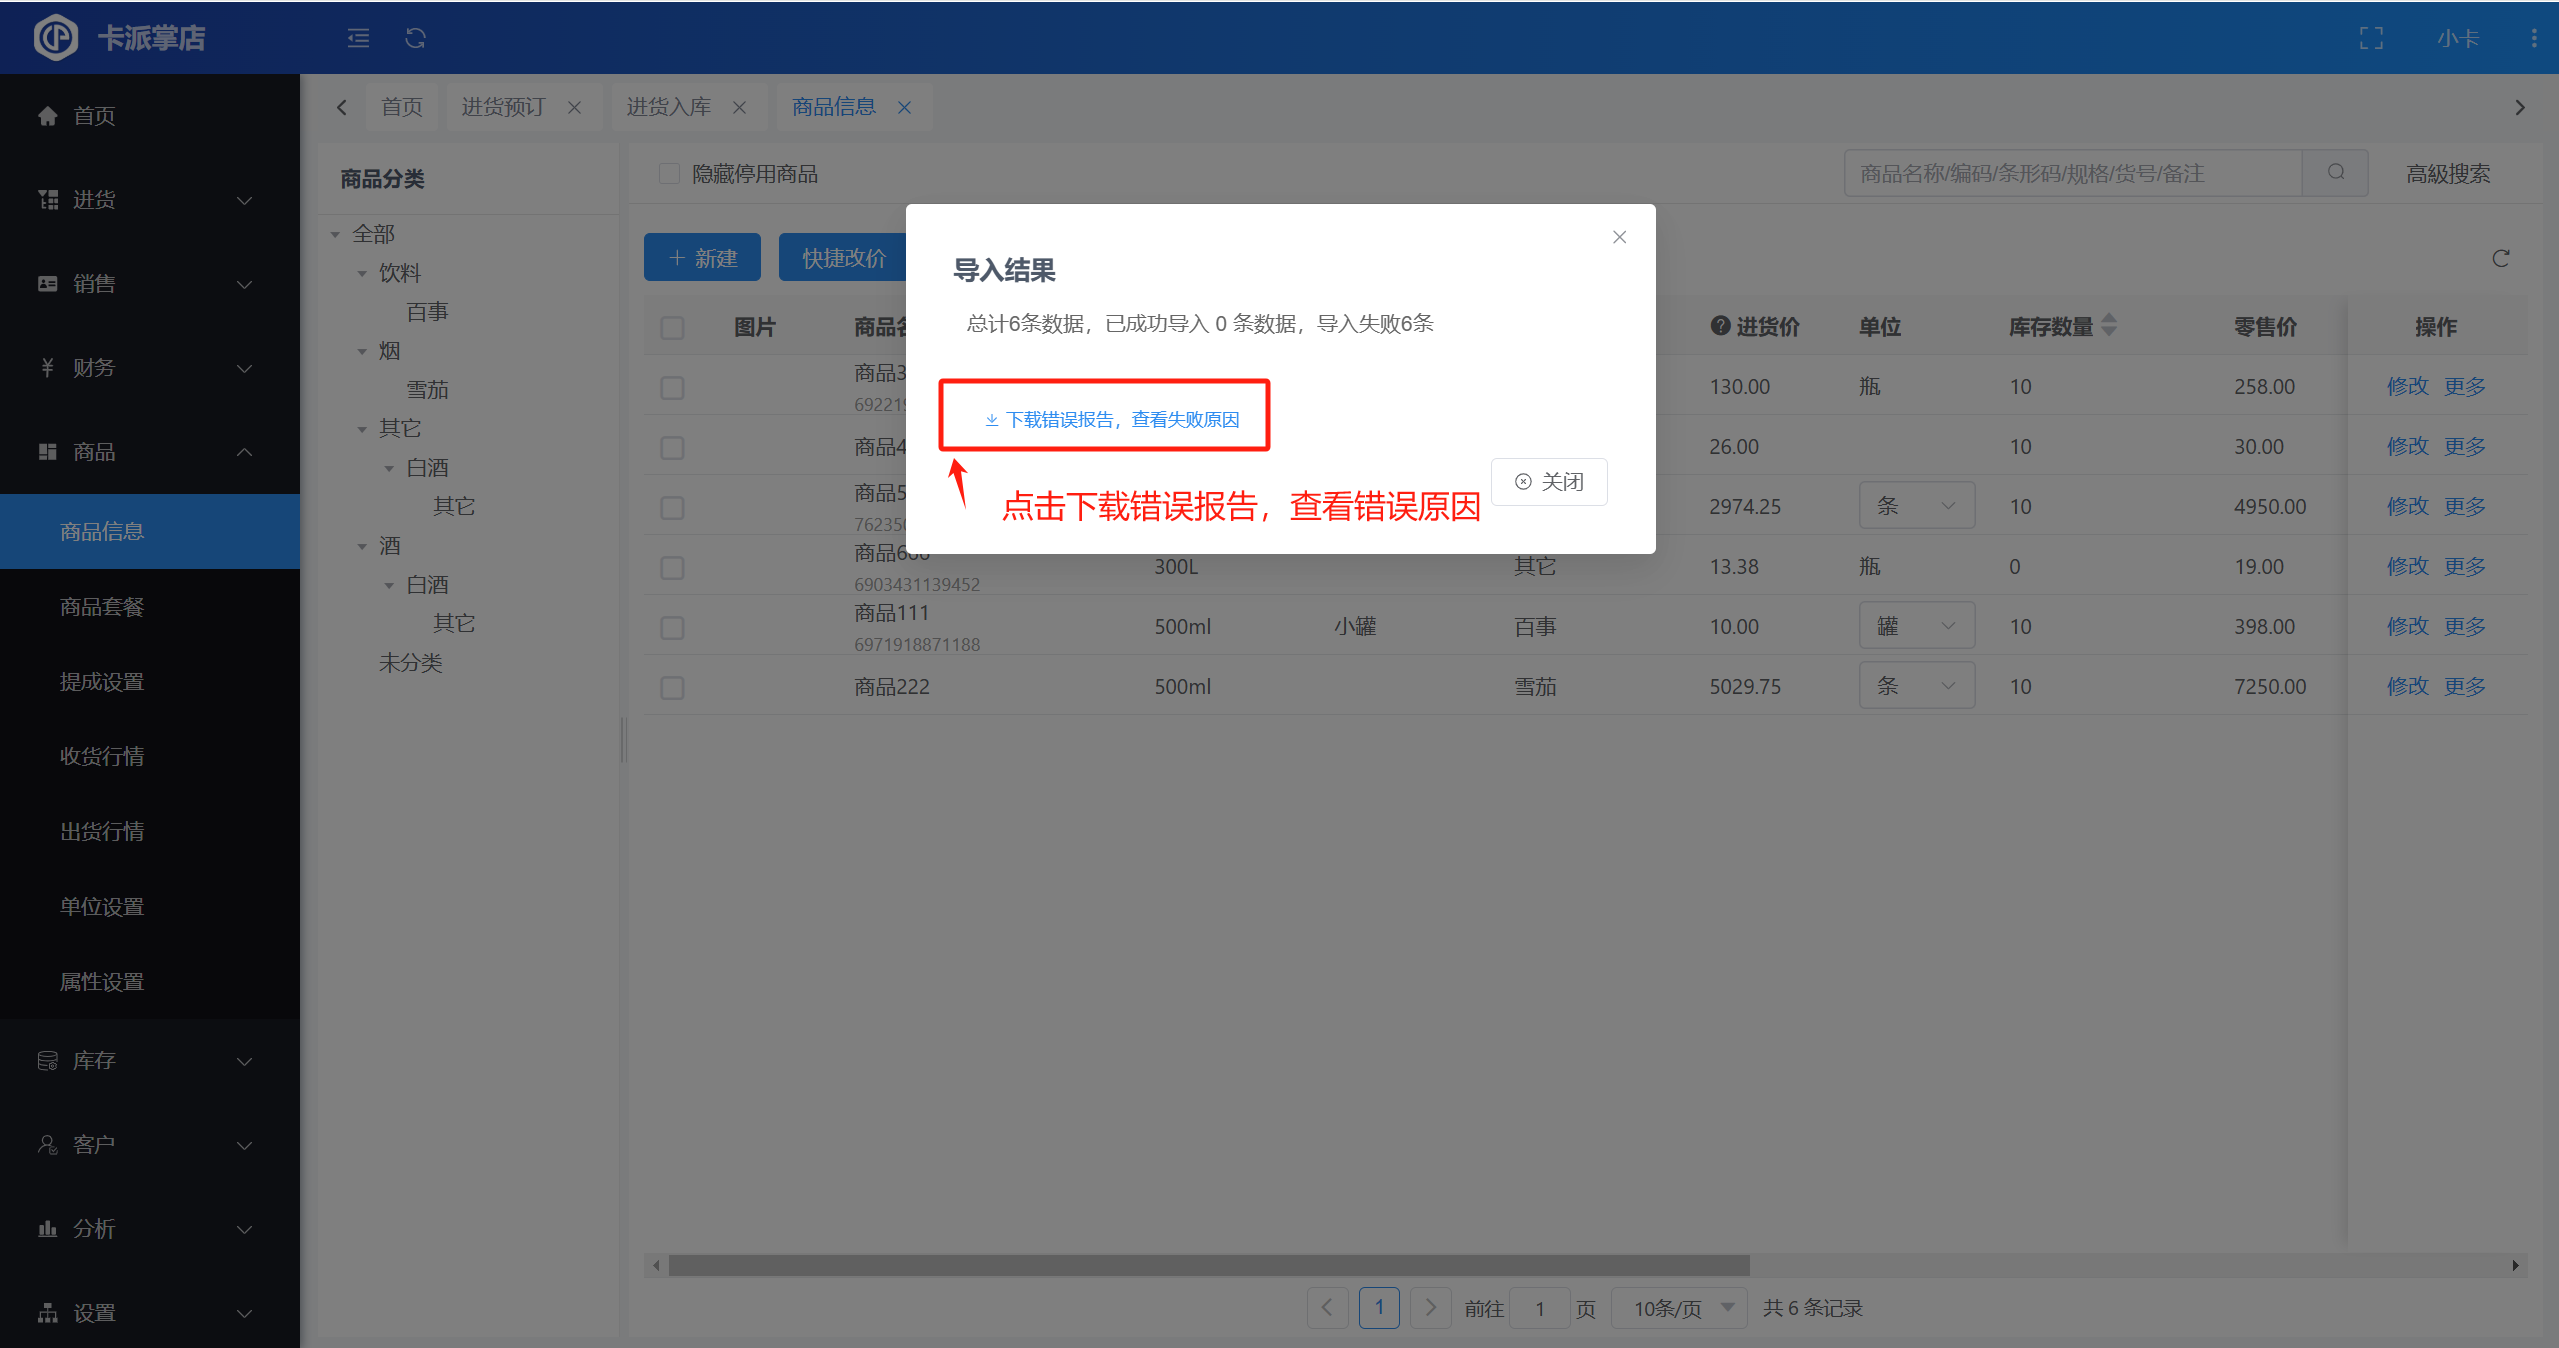Image resolution: width=2559 pixels, height=1348 pixels.
Task: Open the 10条/页 page size dropdown
Action: [x=1680, y=1308]
